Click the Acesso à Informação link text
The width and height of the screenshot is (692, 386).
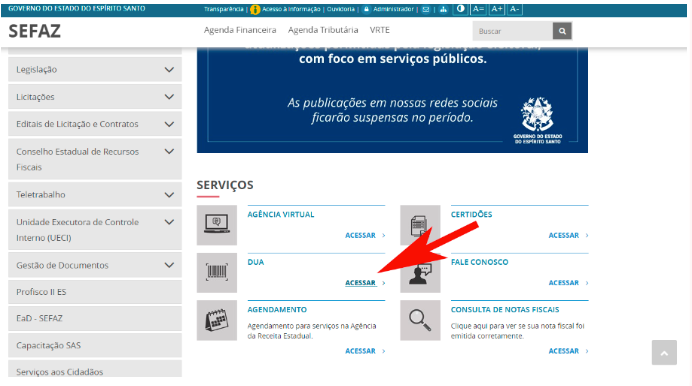291,9
